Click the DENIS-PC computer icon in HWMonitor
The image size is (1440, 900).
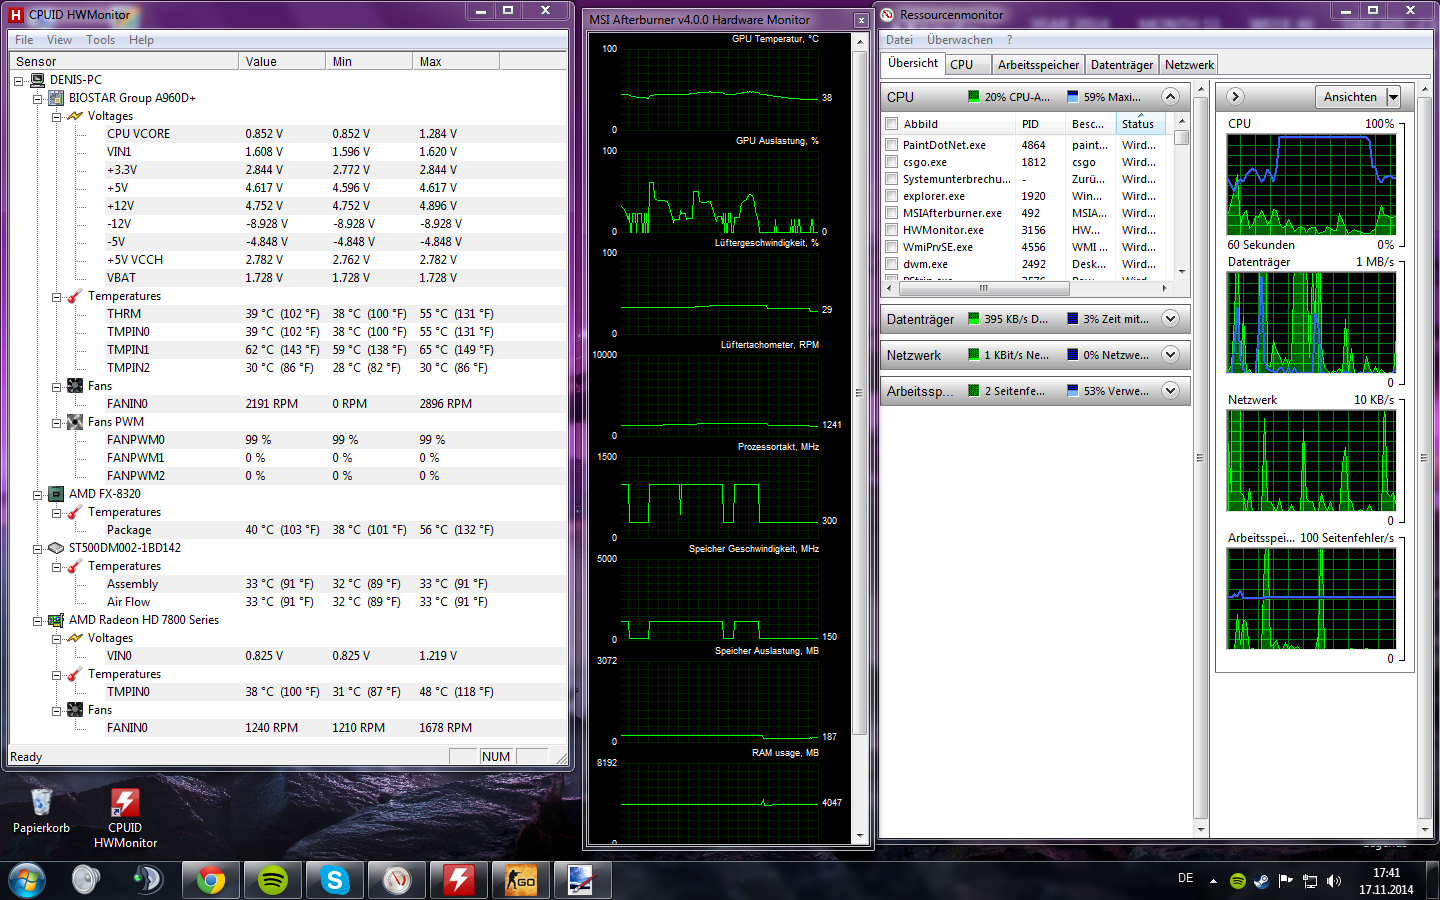coord(38,80)
